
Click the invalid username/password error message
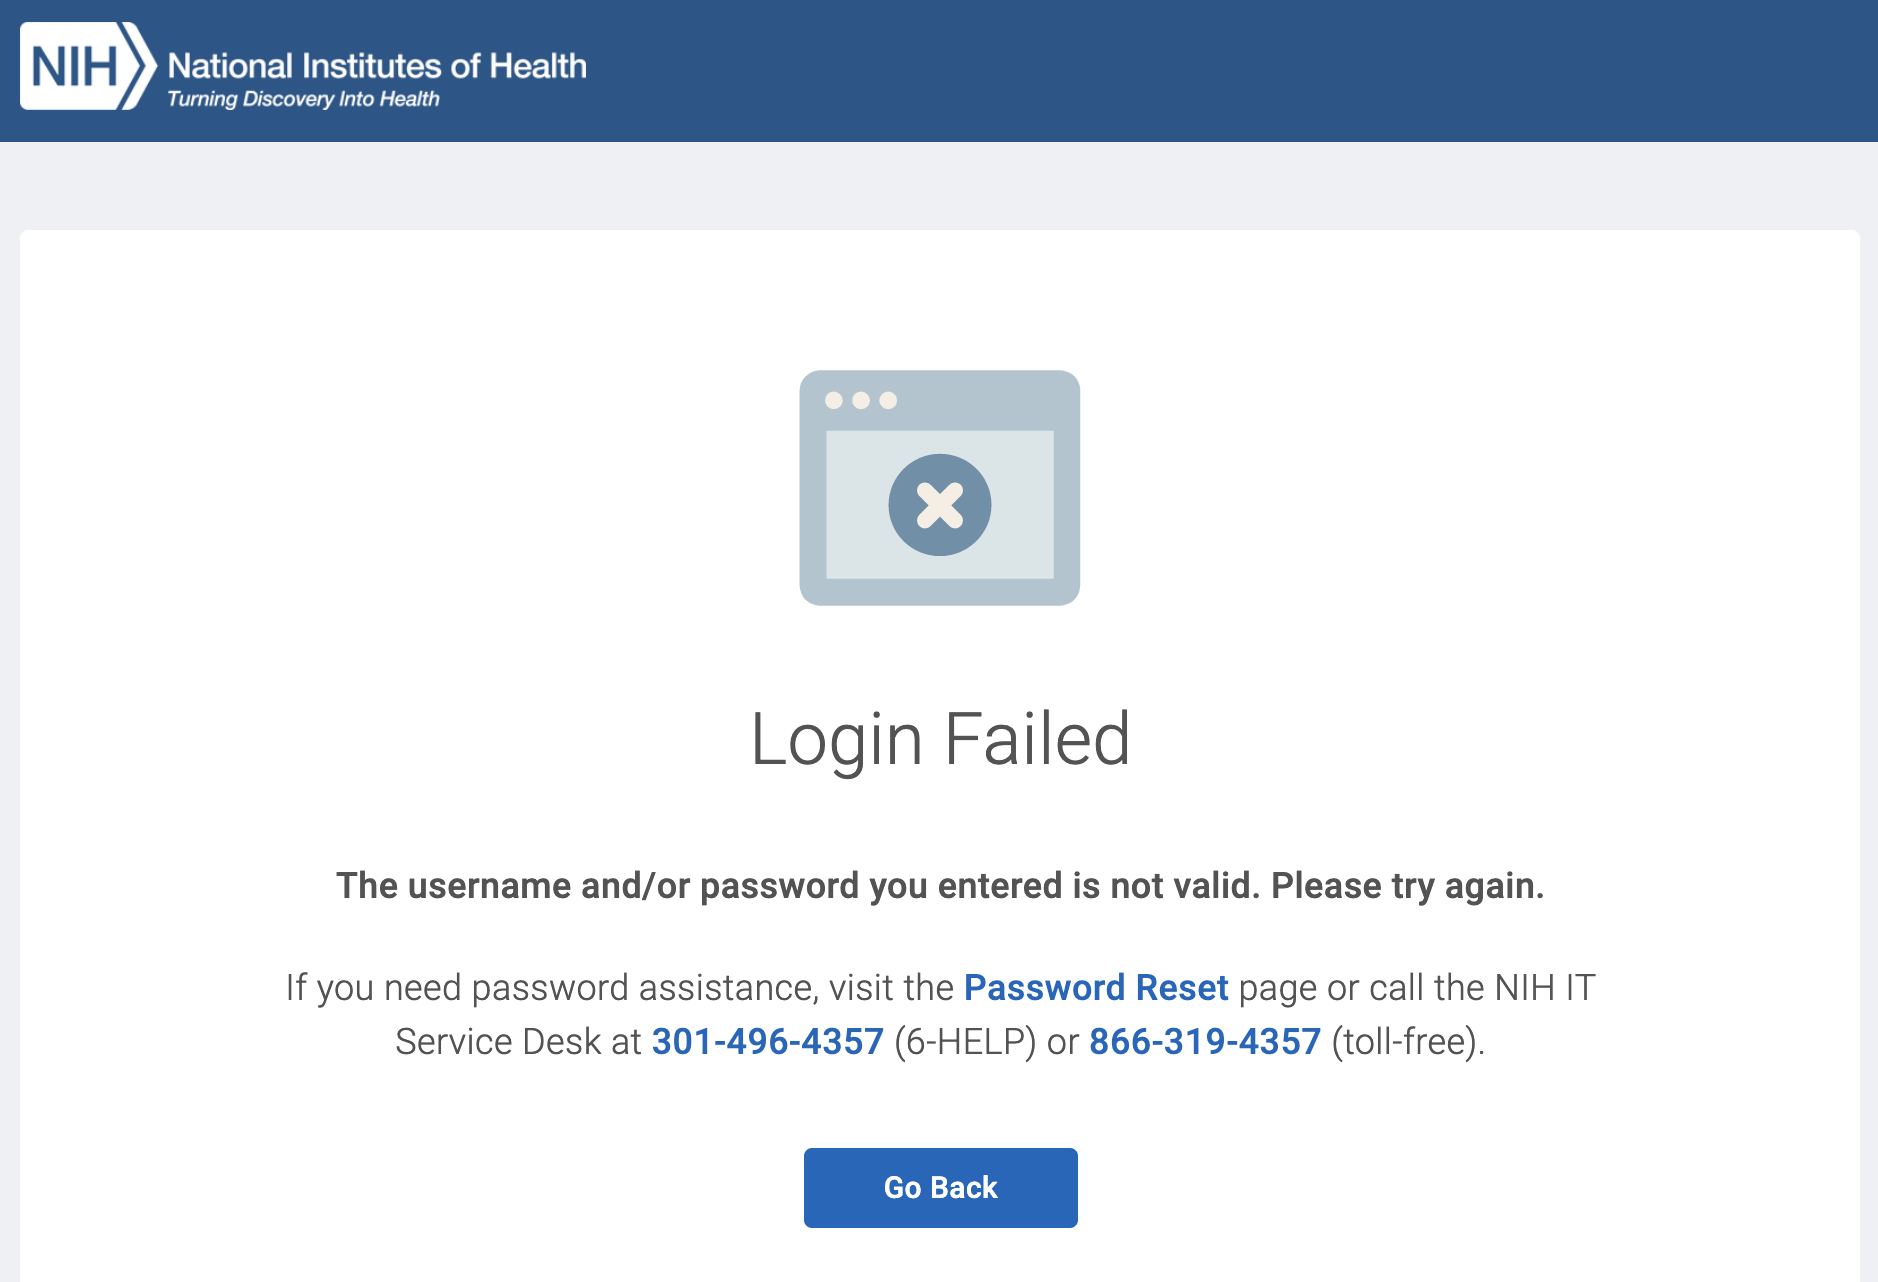pyautogui.click(x=940, y=886)
